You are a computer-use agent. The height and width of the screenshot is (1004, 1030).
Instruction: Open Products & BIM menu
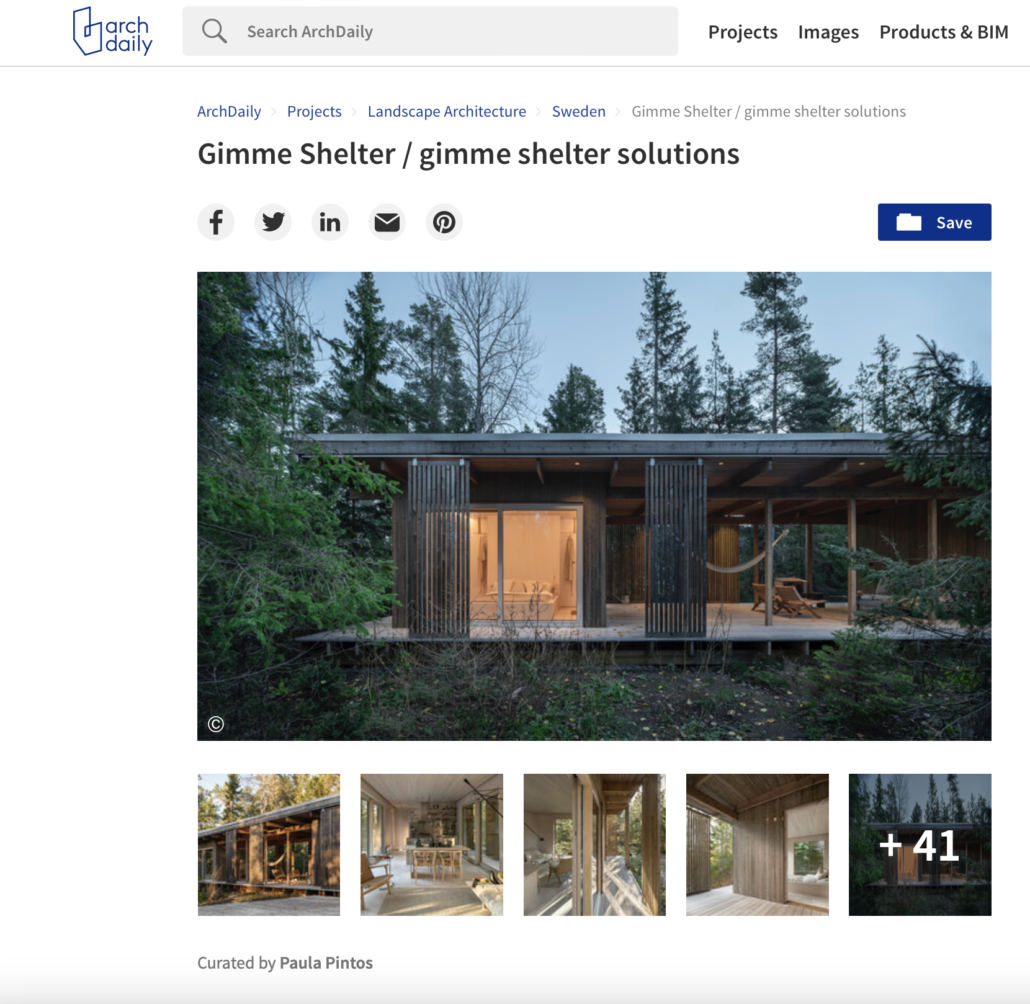(x=943, y=32)
